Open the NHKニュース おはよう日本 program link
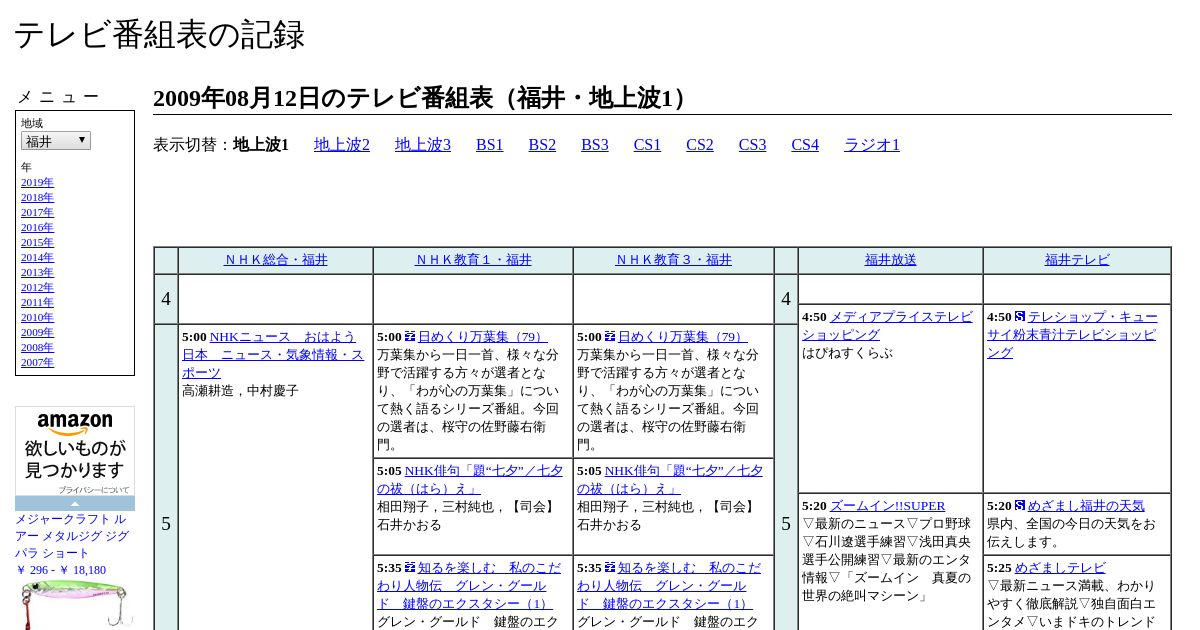 pyautogui.click(x=273, y=355)
